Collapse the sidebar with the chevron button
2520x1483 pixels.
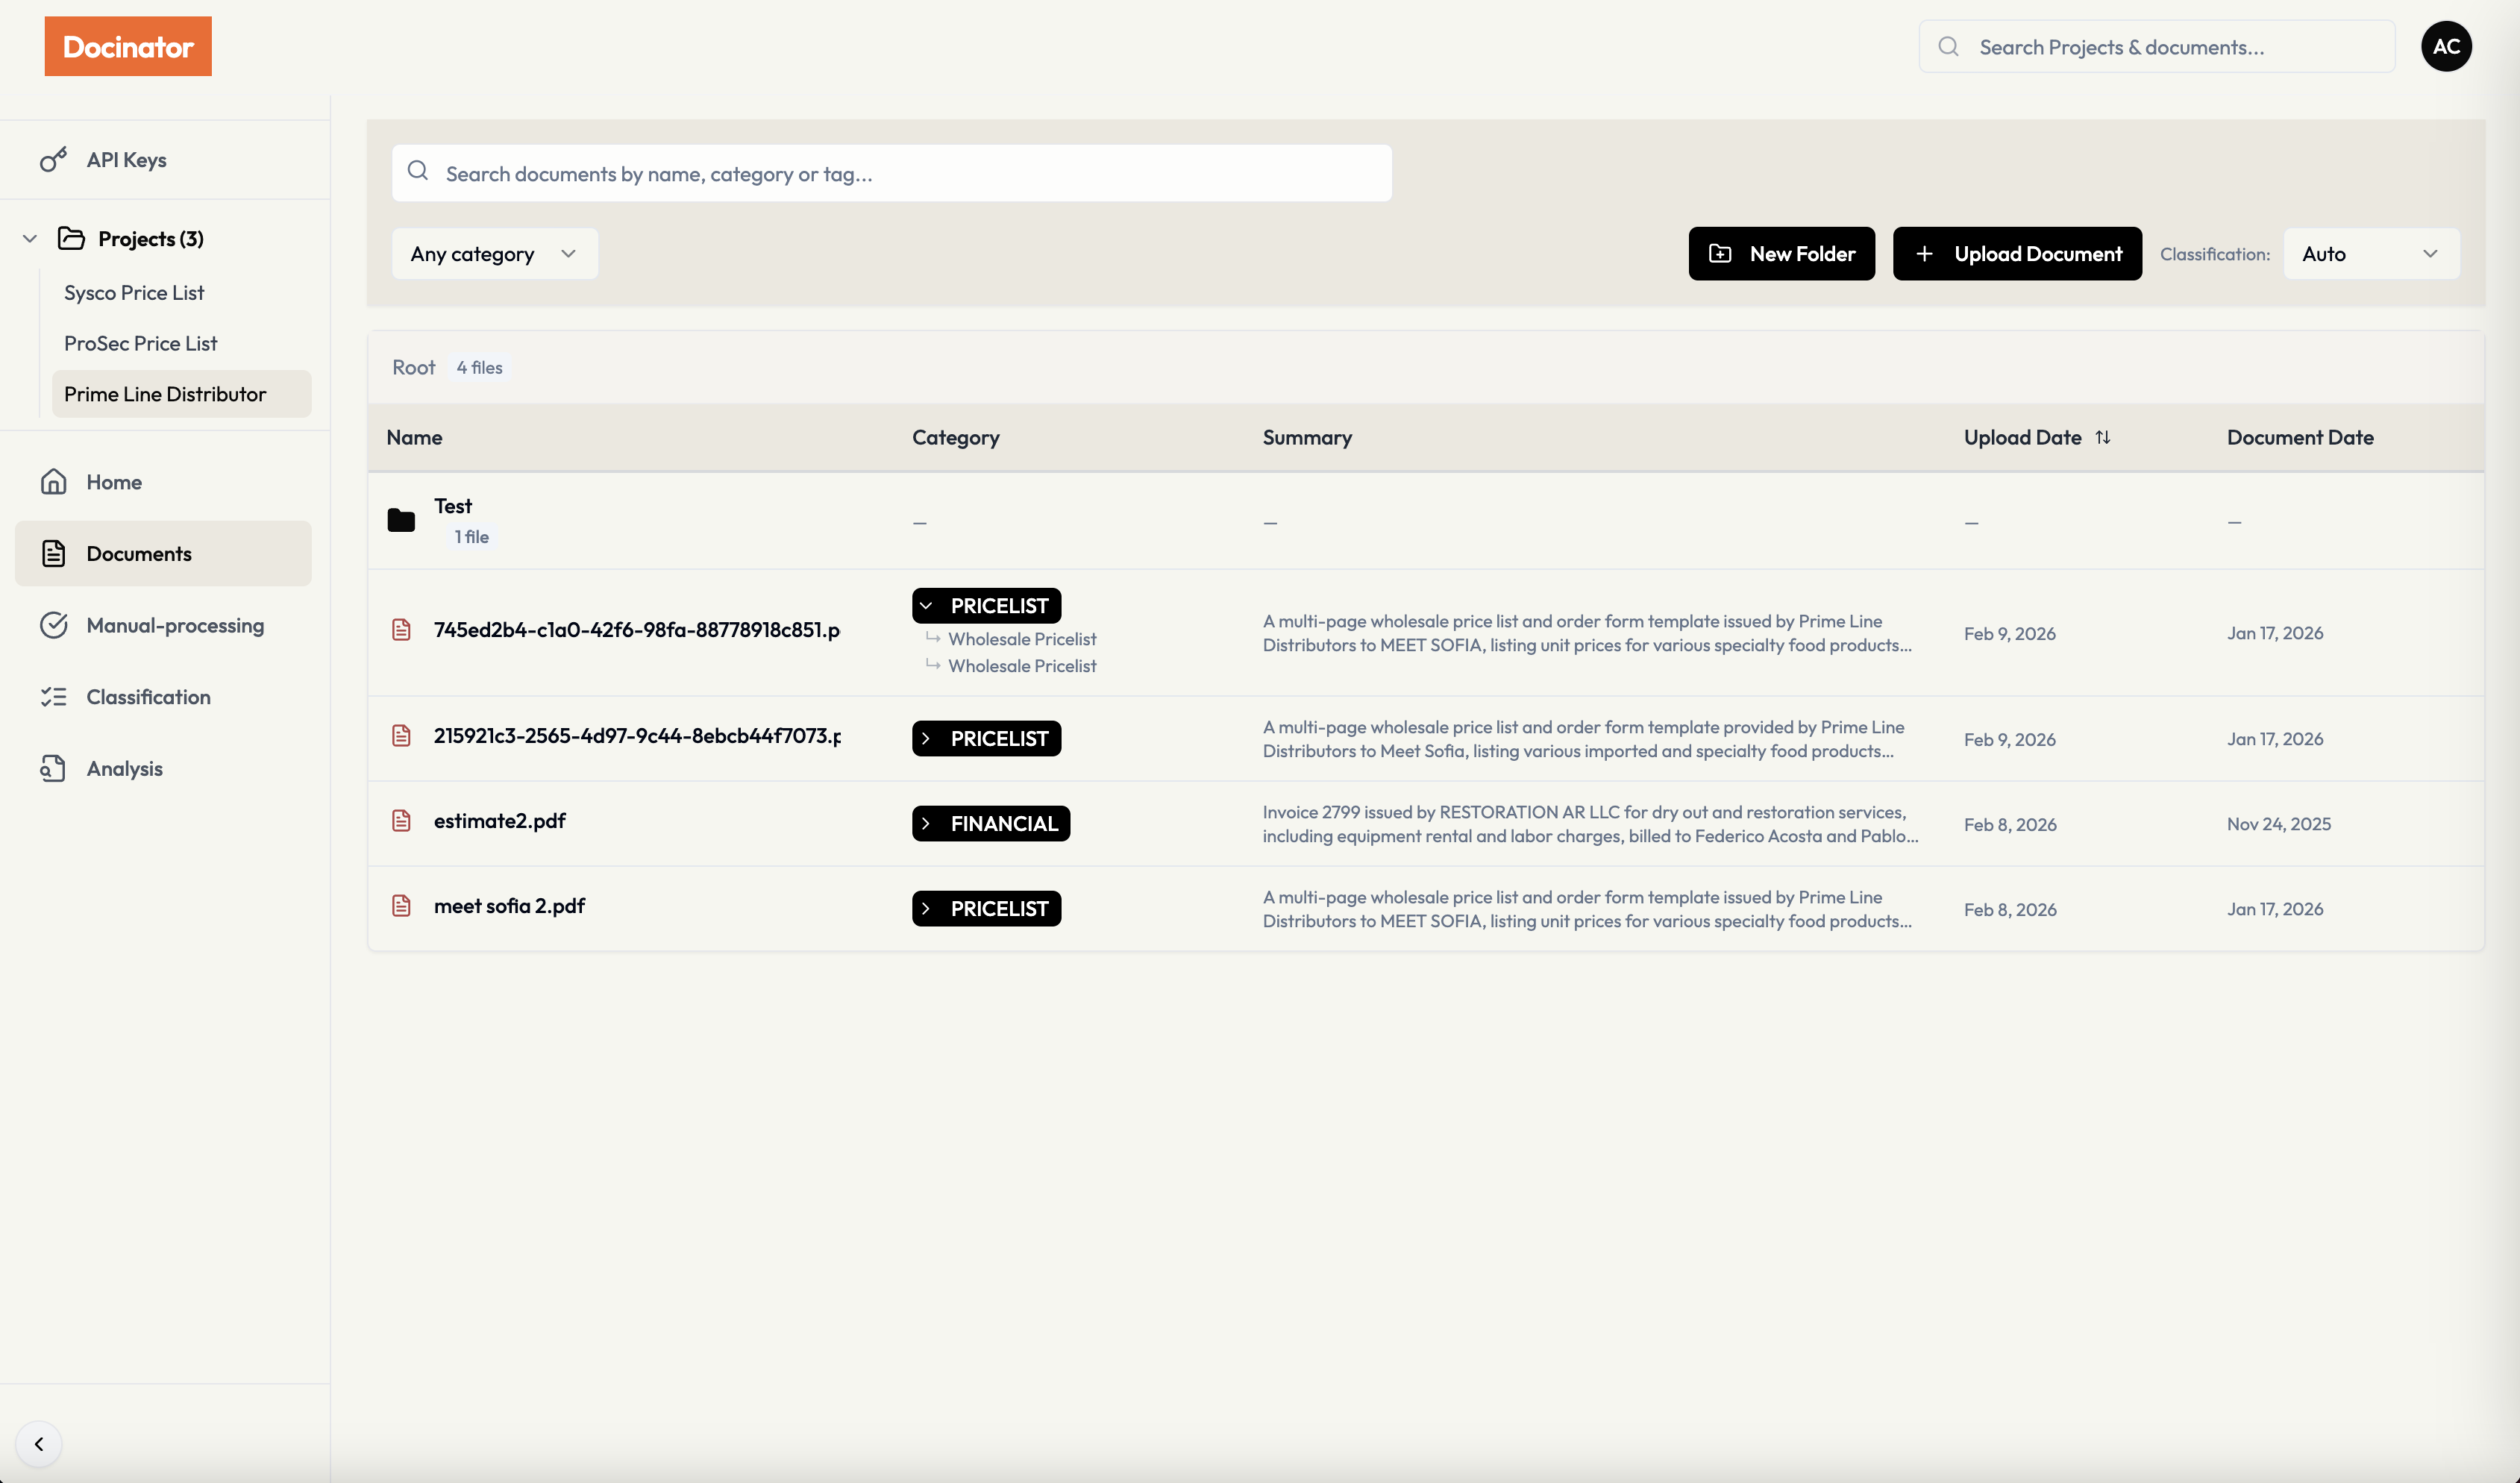click(x=39, y=1443)
